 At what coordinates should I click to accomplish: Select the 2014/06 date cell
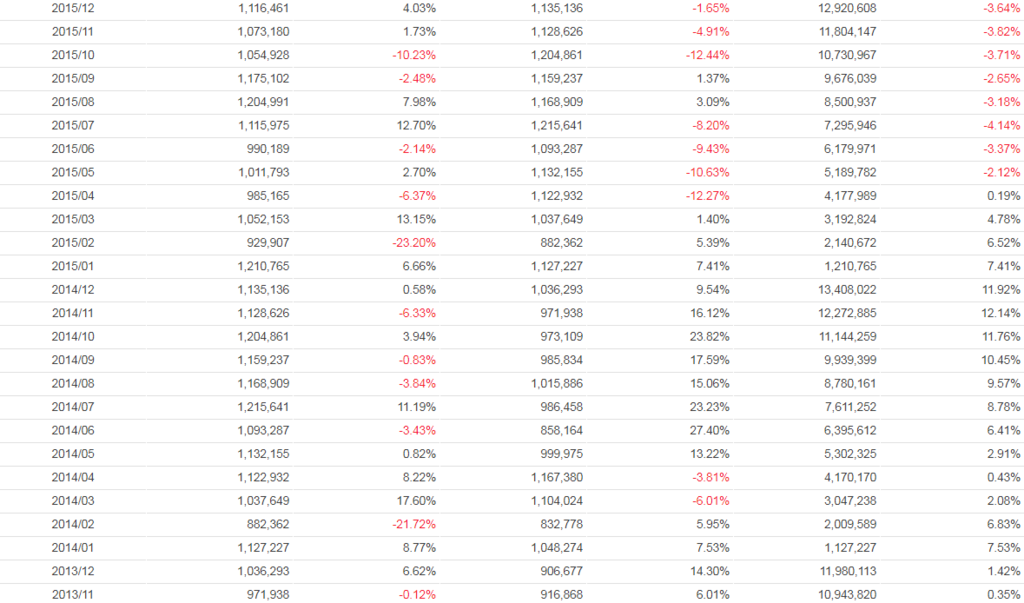coord(73,429)
